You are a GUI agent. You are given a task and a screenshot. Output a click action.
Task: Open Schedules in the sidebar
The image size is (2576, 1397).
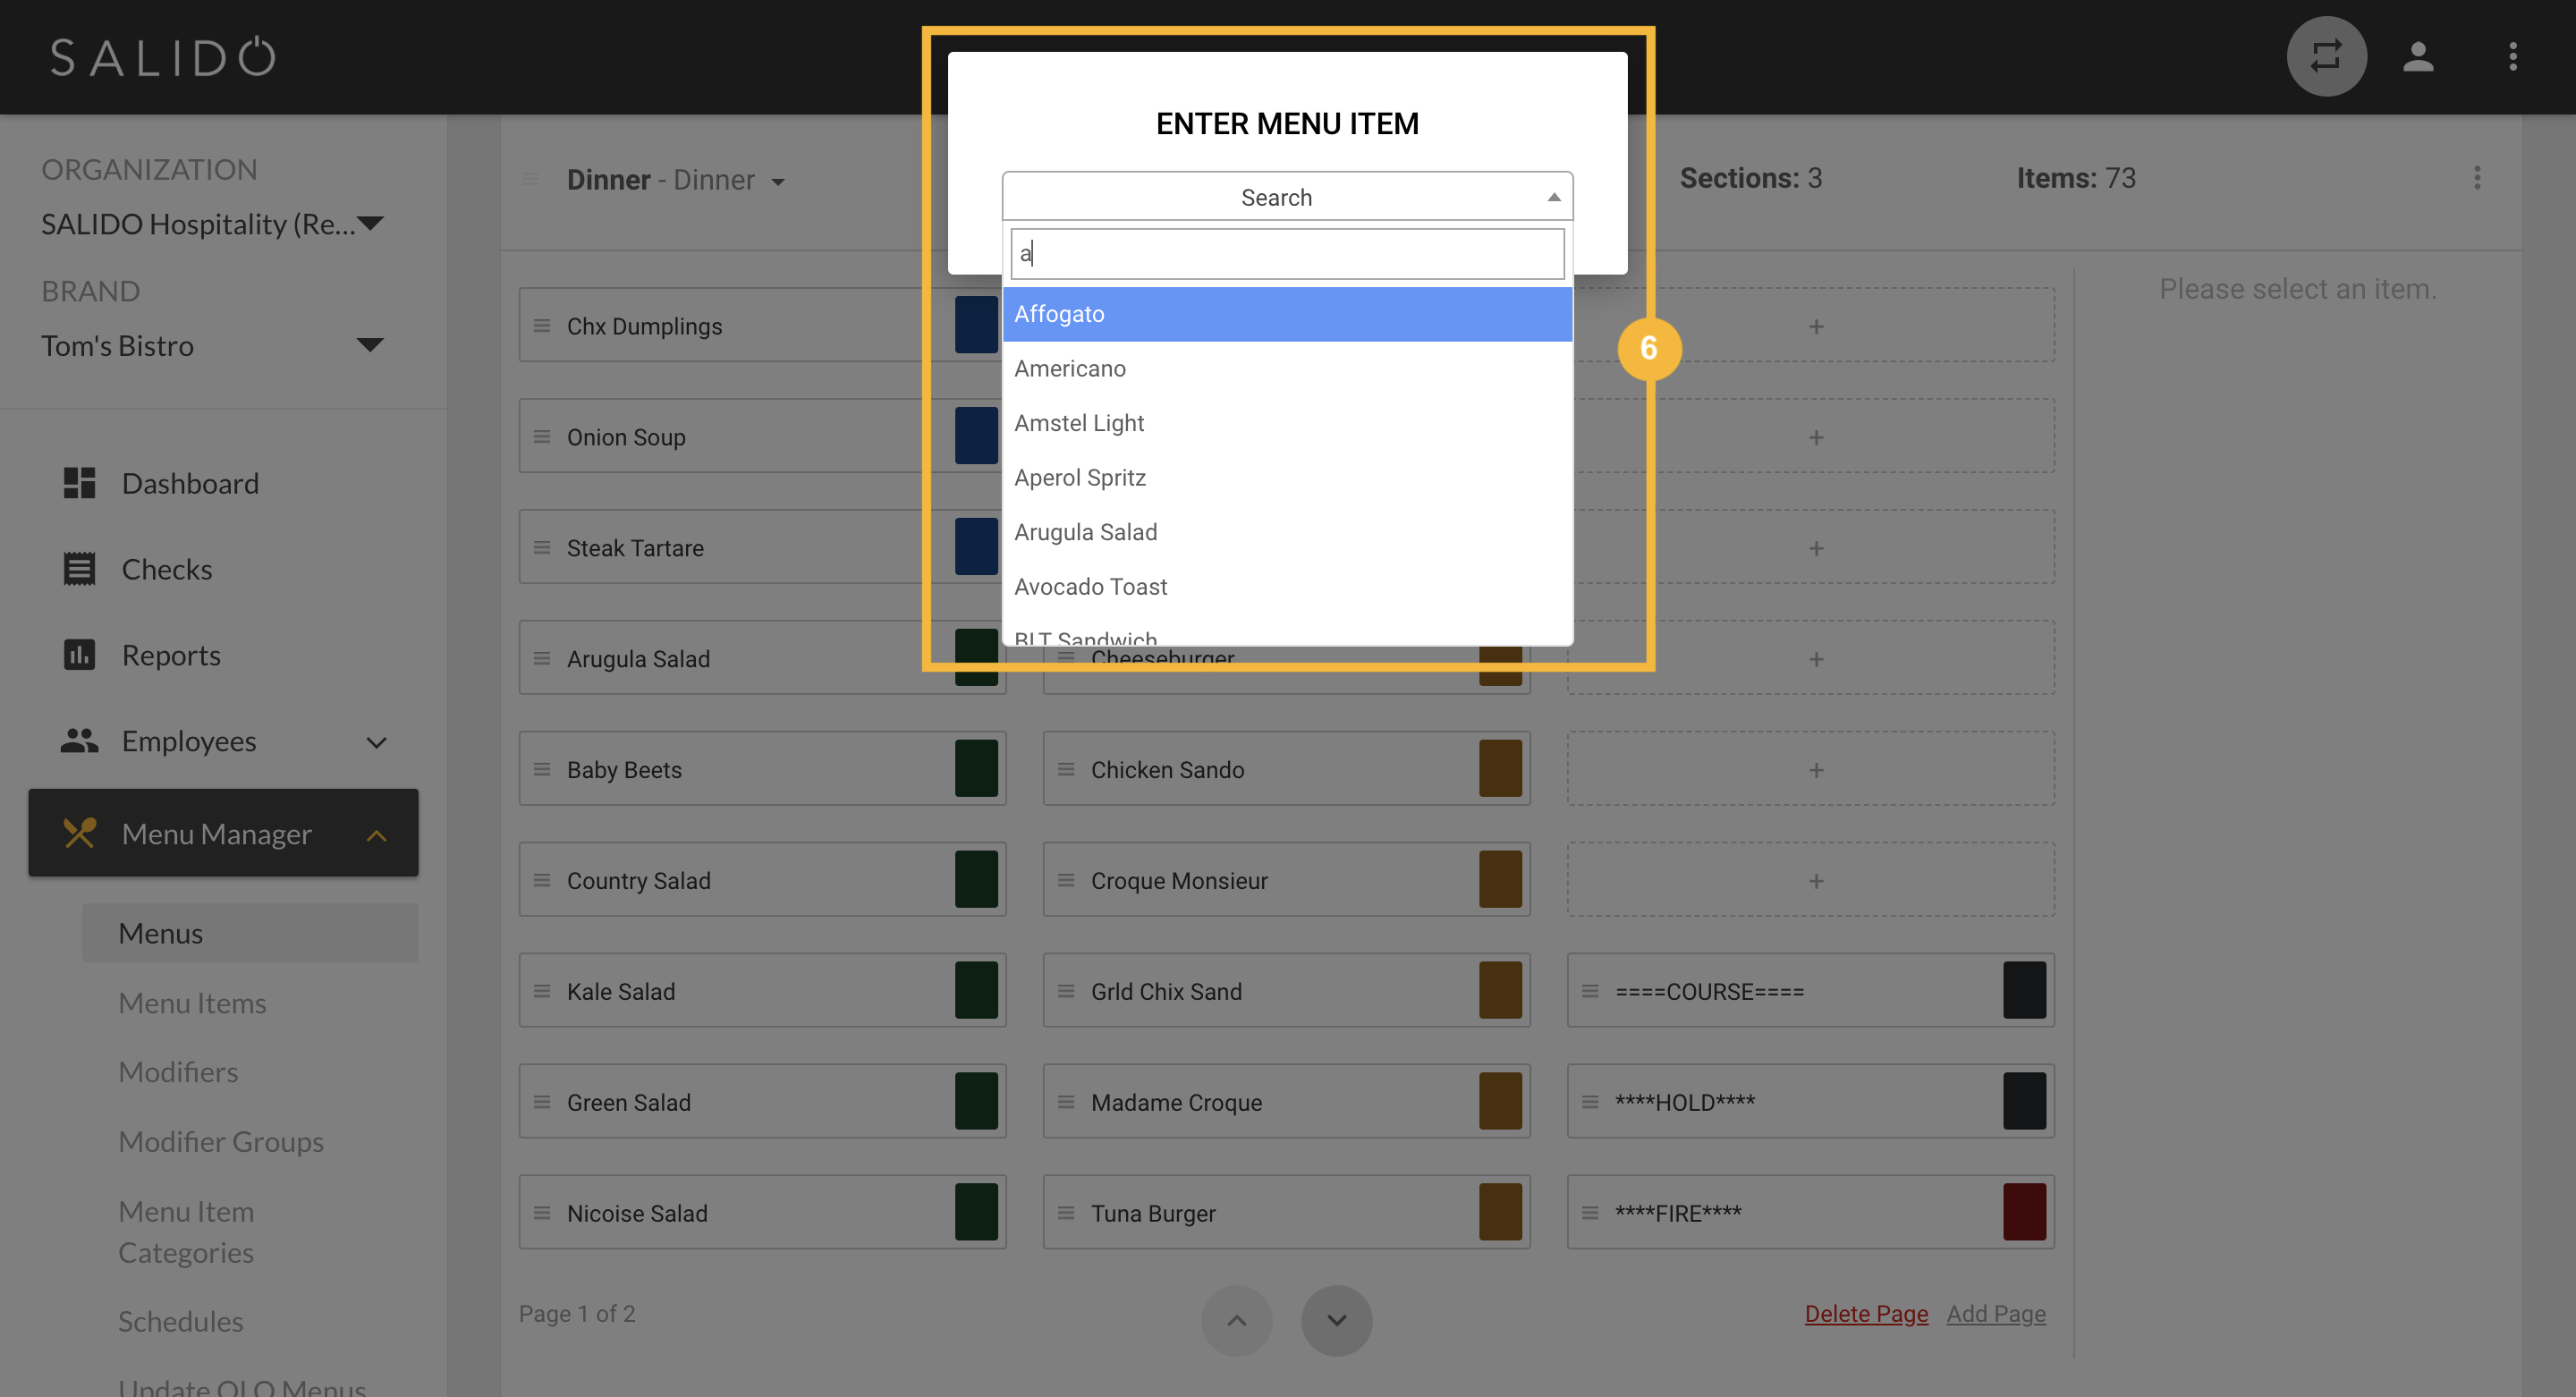click(x=180, y=1321)
